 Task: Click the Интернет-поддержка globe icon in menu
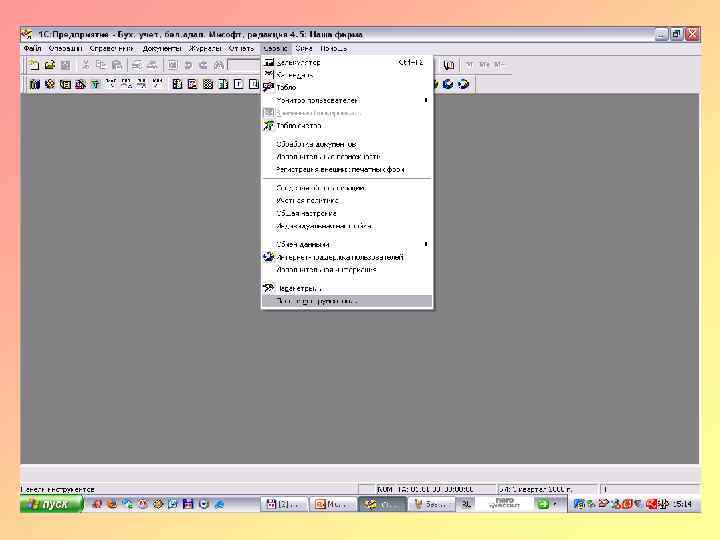click(269, 257)
